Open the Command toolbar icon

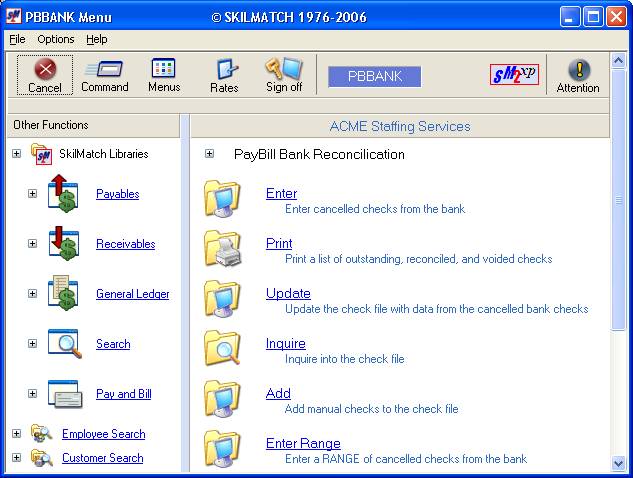click(x=105, y=69)
